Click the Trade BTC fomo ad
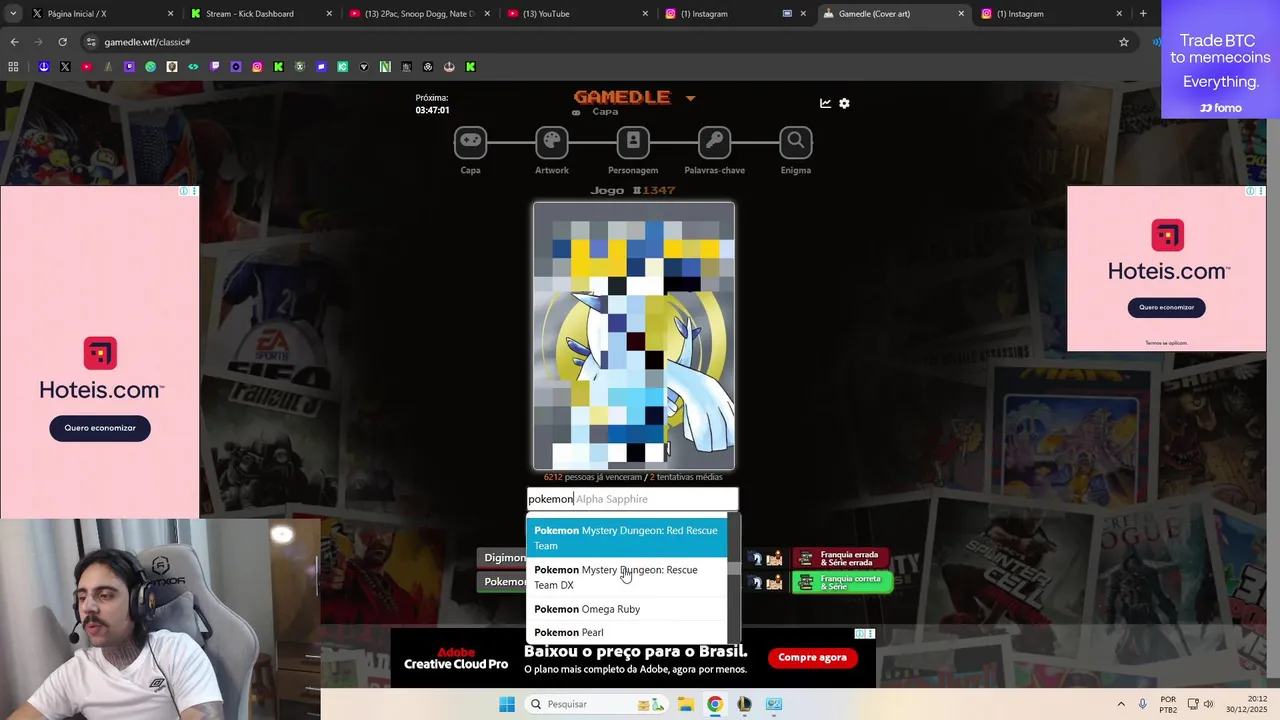Image resolution: width=1280 pixels, height=720 pixels. coord(1220,59)
